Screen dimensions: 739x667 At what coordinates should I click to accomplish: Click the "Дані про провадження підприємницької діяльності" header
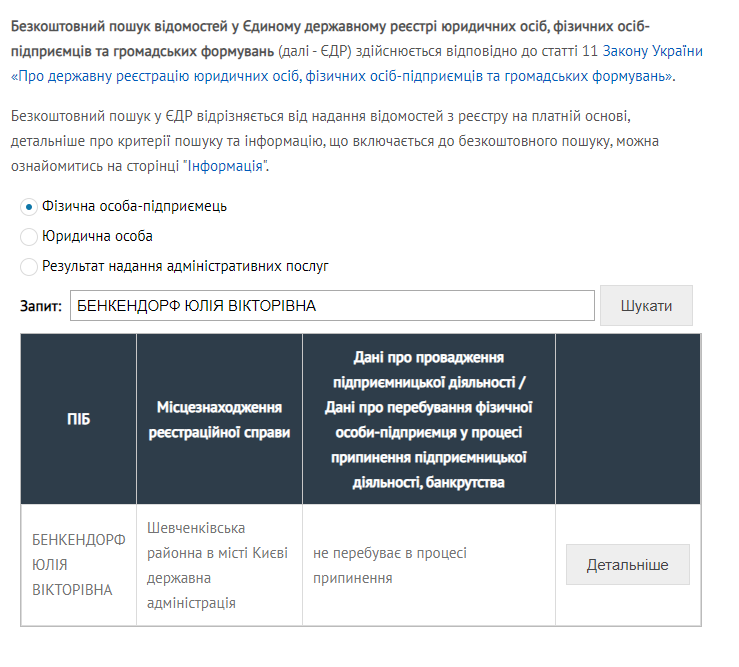(428, 419)
